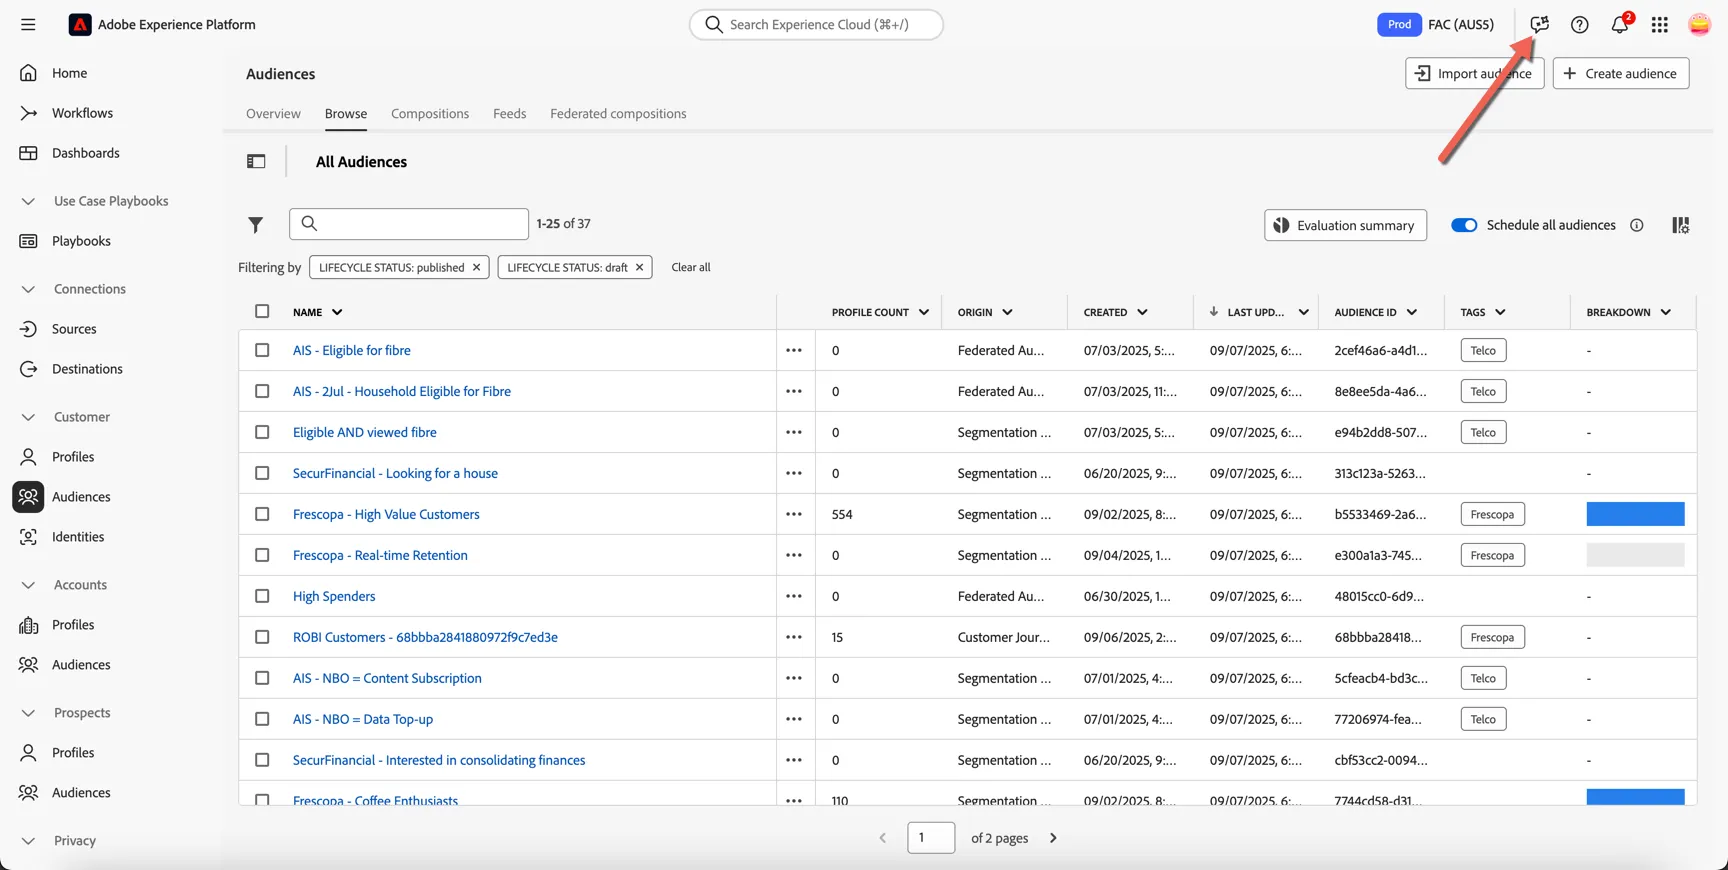Remove the LIFECYCLE STATUS: draft filter
Screen dimensions: 1728x870
coord(640,267)
